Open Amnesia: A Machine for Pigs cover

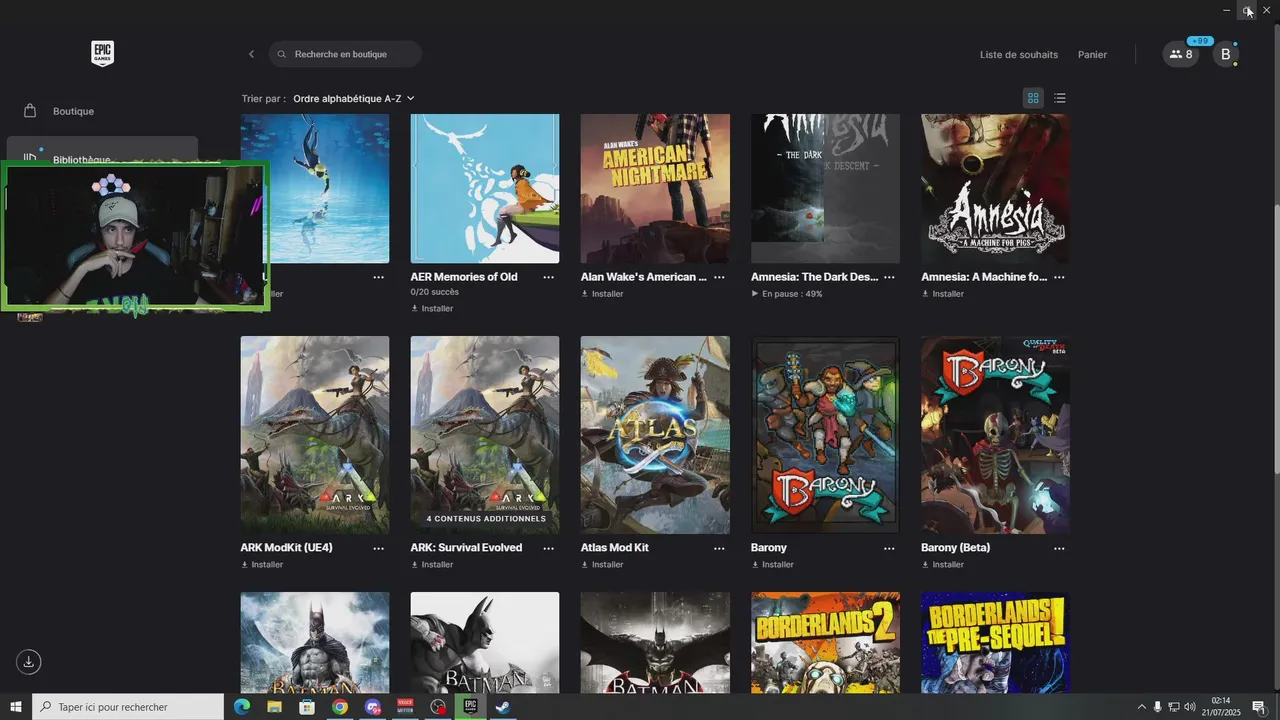tap(995, 188)
